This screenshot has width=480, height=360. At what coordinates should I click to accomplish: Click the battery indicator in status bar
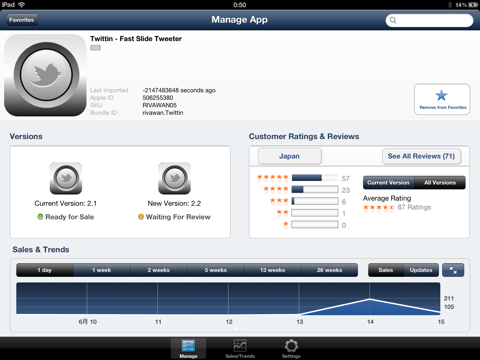pyautogui.click(x=473, y=5)
